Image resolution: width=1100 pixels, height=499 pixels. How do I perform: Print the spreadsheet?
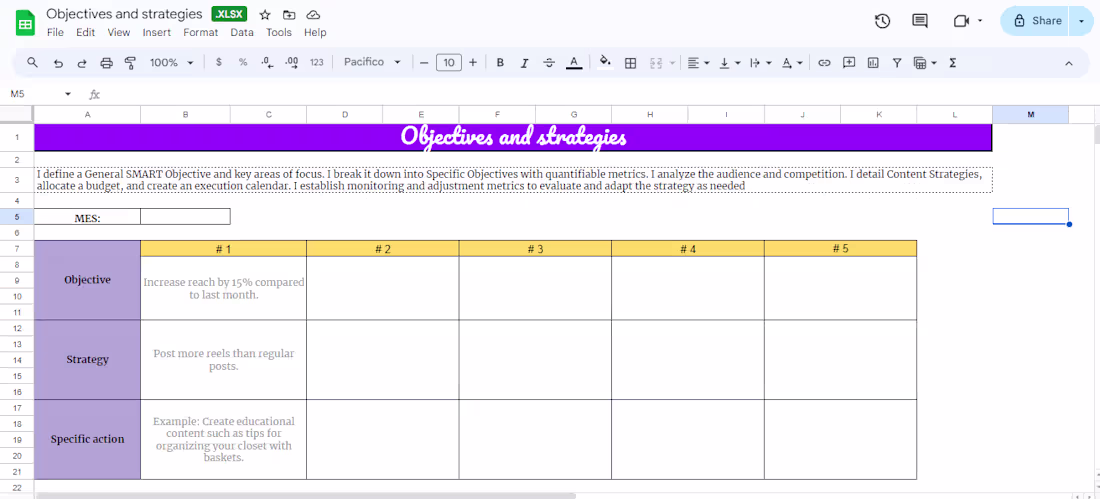[107, 62]
